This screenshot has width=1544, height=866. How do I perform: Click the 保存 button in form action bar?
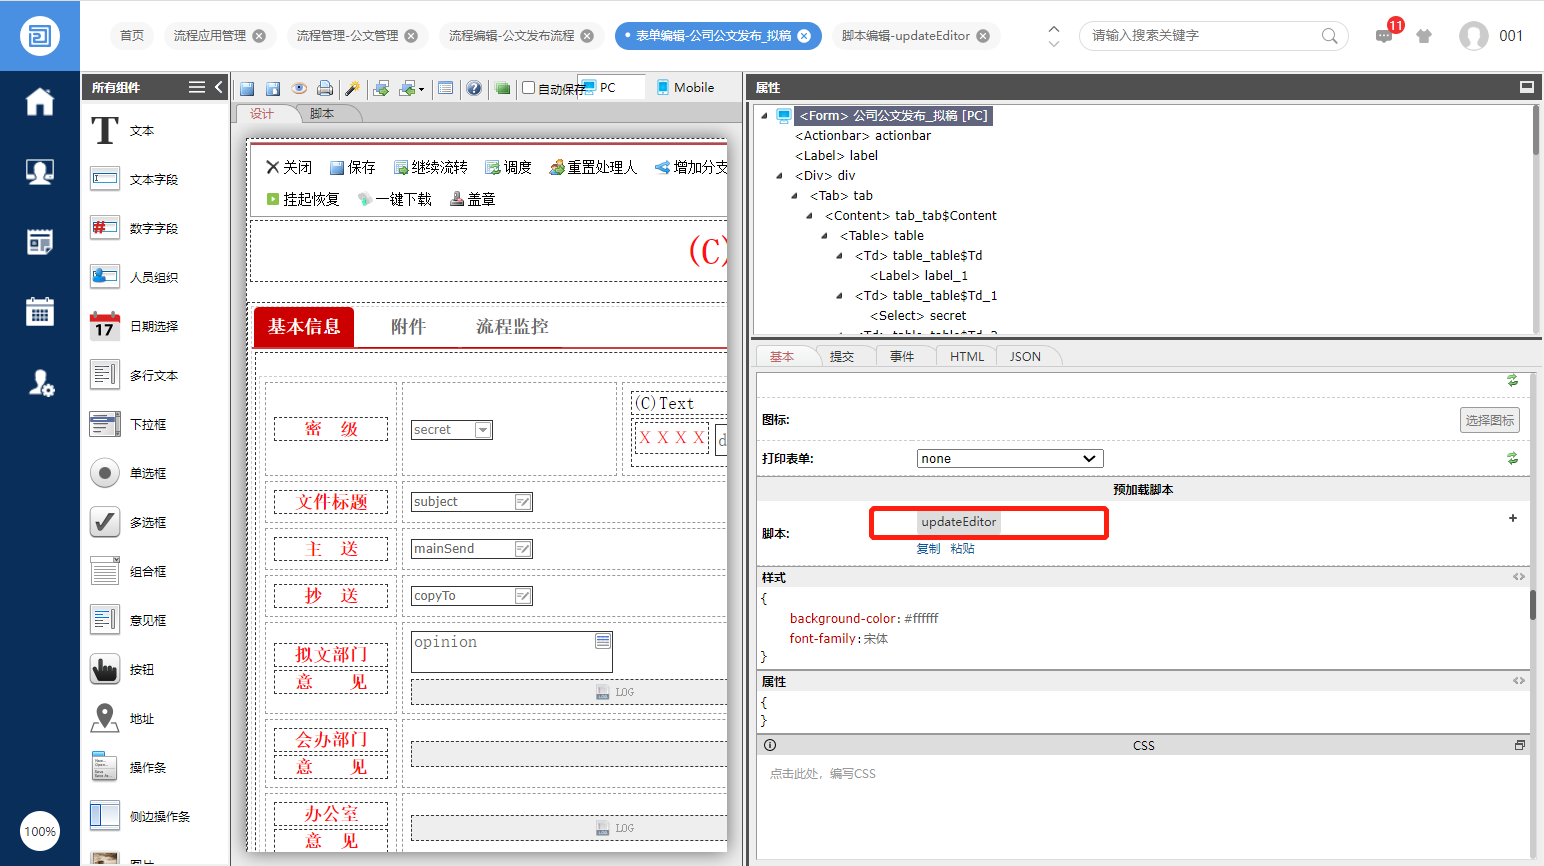(353, 167)
